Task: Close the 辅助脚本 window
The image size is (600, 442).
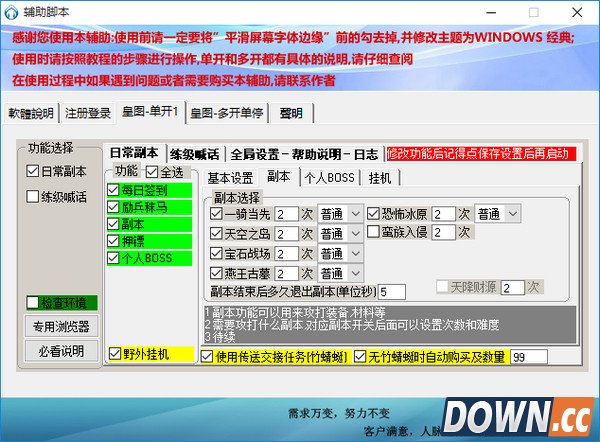Action: [x=577, y=13]
